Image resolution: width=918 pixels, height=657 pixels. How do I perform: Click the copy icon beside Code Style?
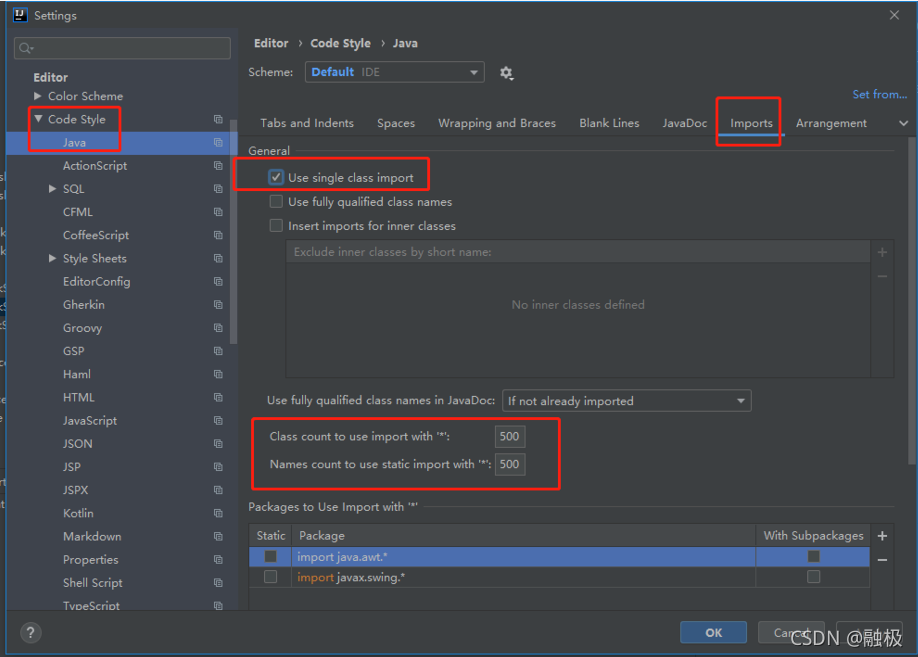point(218,119)
